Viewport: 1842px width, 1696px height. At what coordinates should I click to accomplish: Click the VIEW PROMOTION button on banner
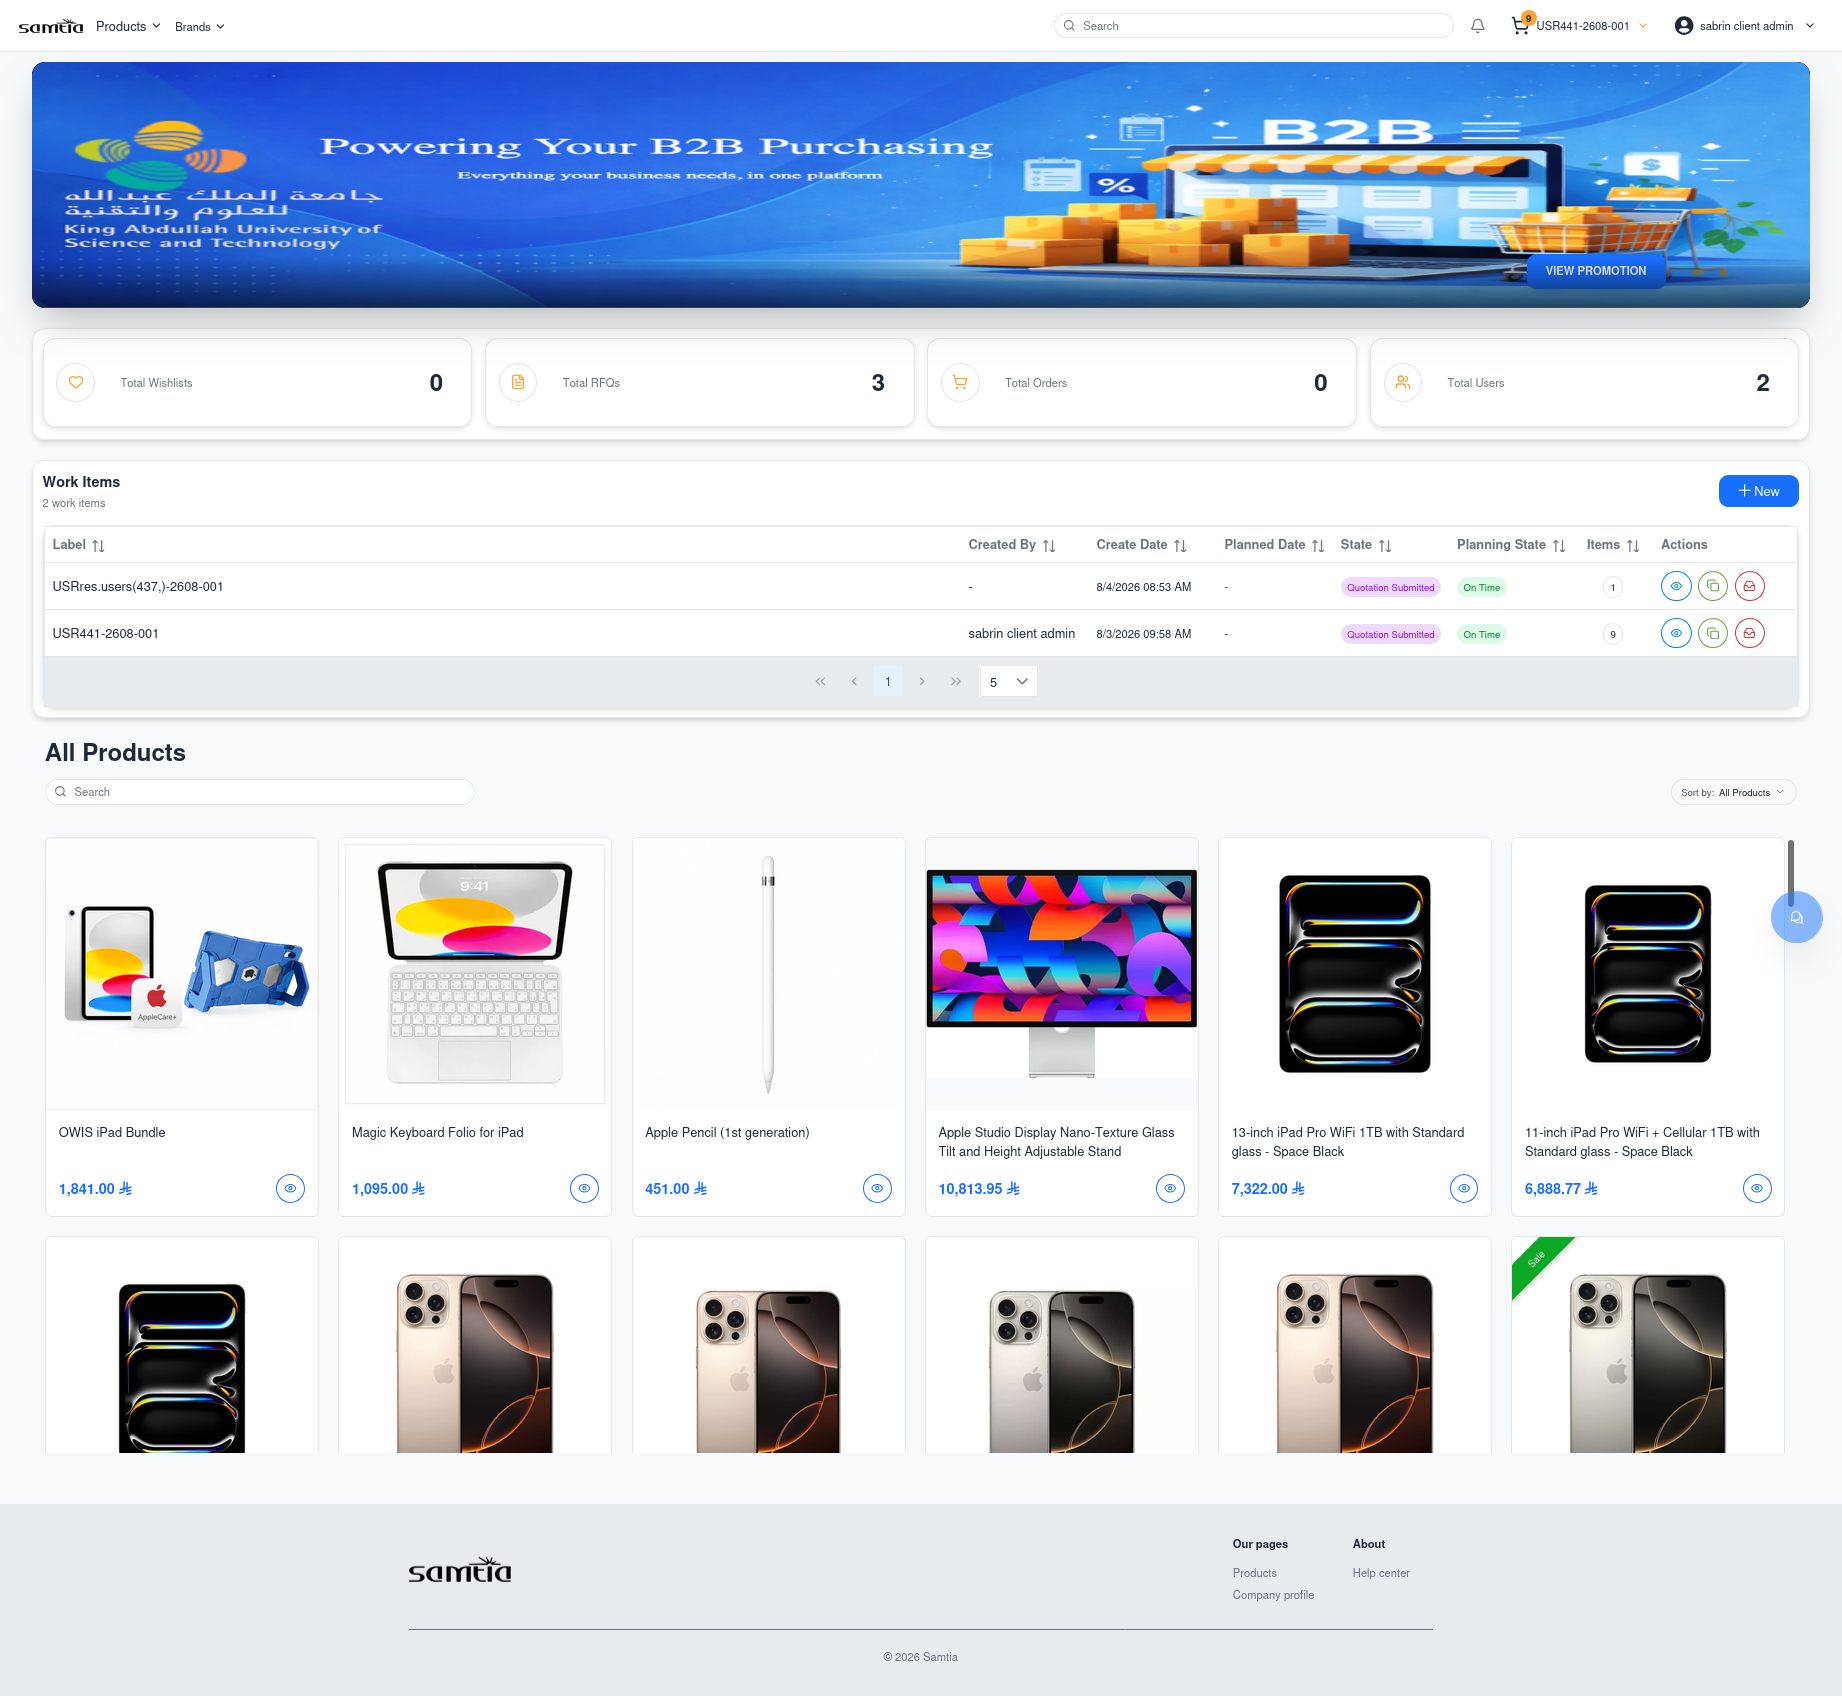1596,271
